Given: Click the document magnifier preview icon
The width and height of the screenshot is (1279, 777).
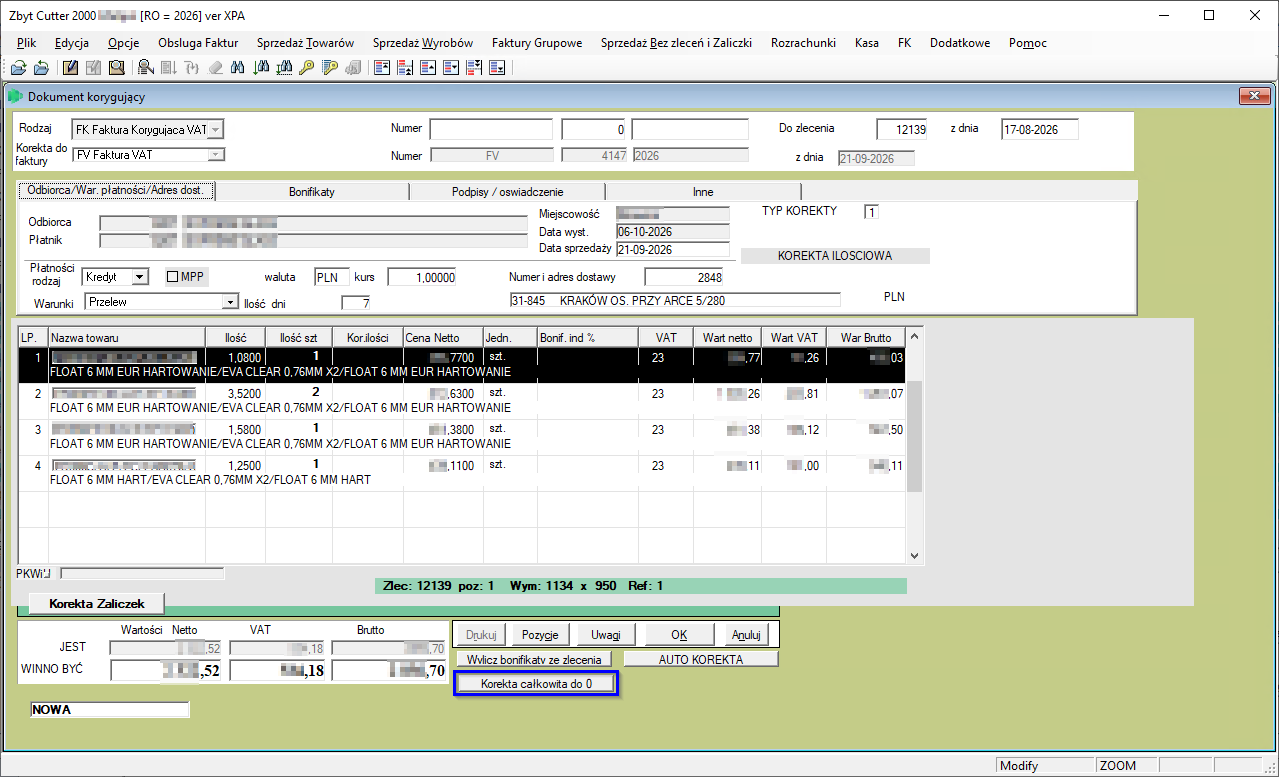Looking at the screenshot, I should point(116,67).
